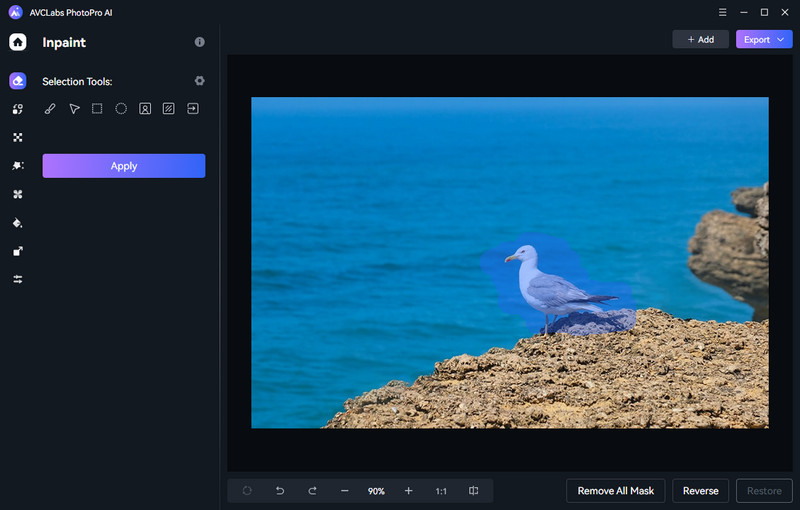The width and height of the screenshot is (800, 510).
Task: Open the pinwheel-shaped sidebar tool
Action: click(x=18, y=194)
